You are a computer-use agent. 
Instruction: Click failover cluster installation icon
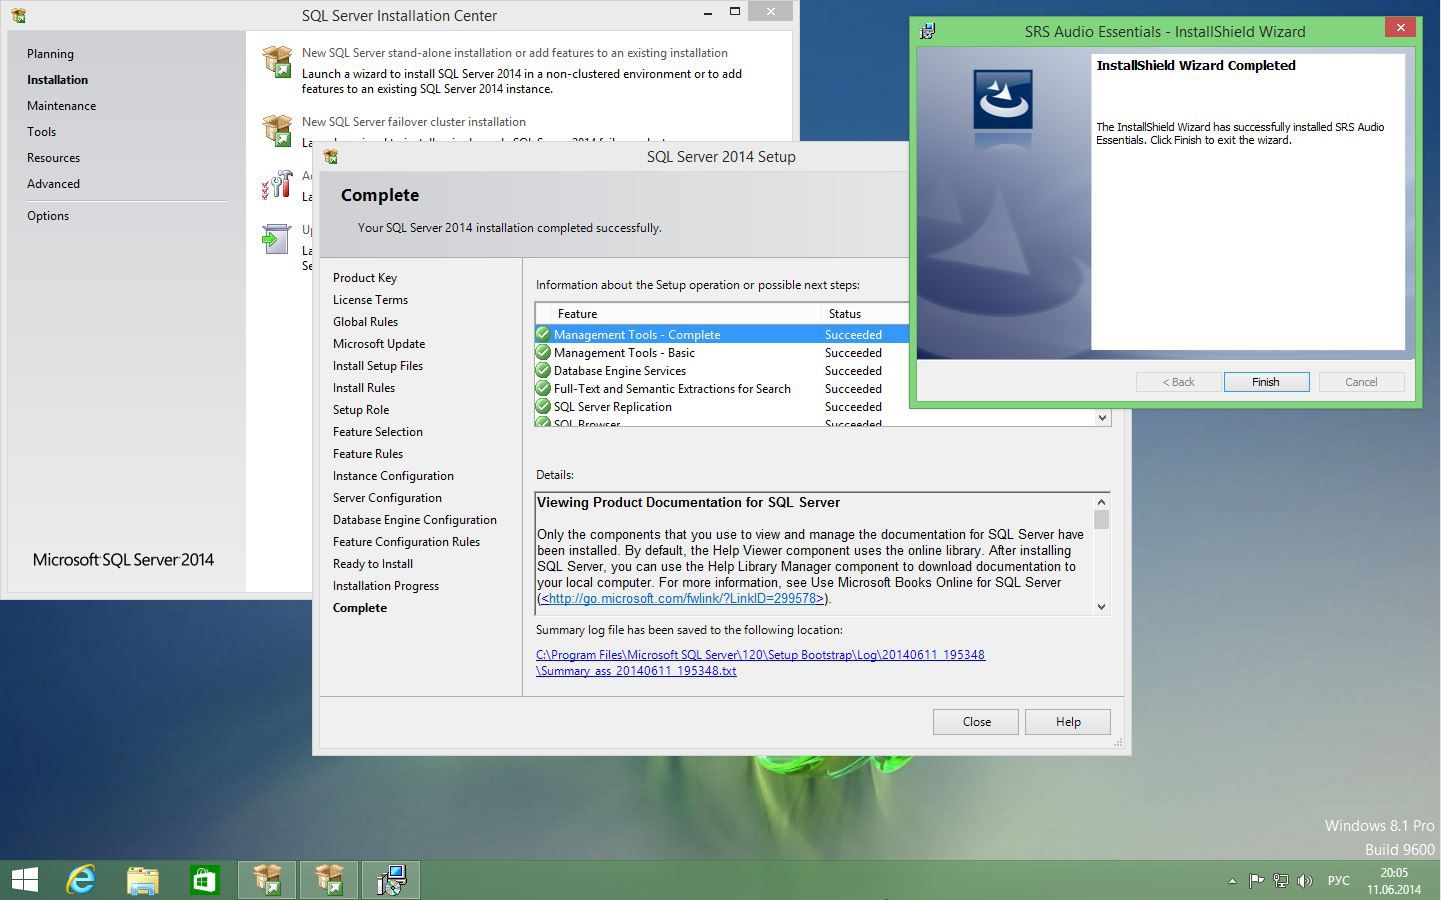click(x=277, y=130)
